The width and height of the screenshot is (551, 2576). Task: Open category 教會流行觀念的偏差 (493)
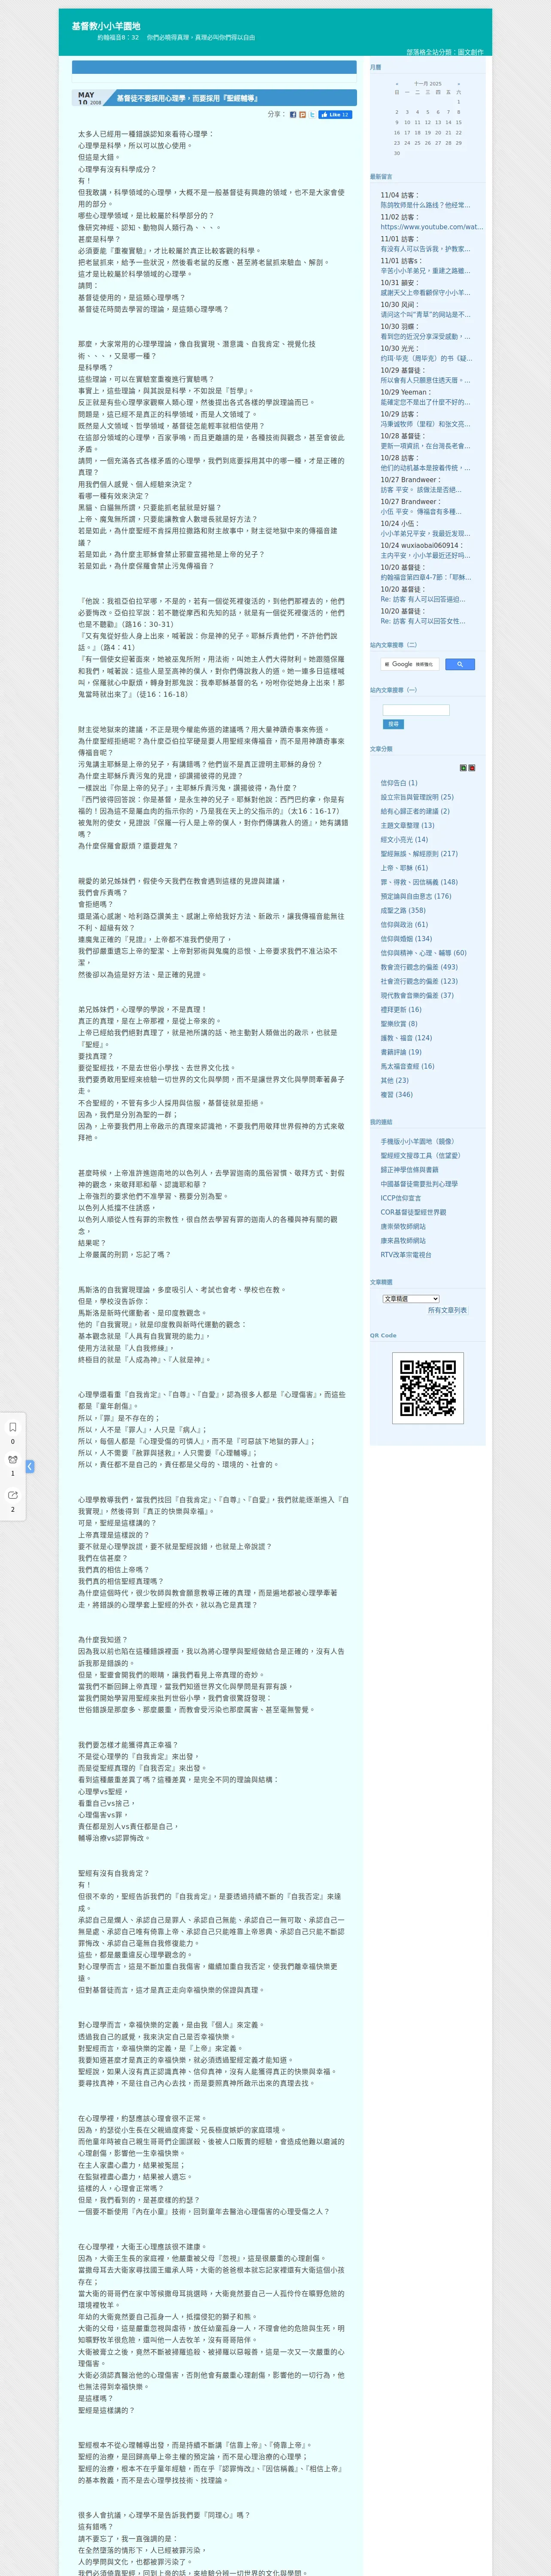click(x=419, y=967)
